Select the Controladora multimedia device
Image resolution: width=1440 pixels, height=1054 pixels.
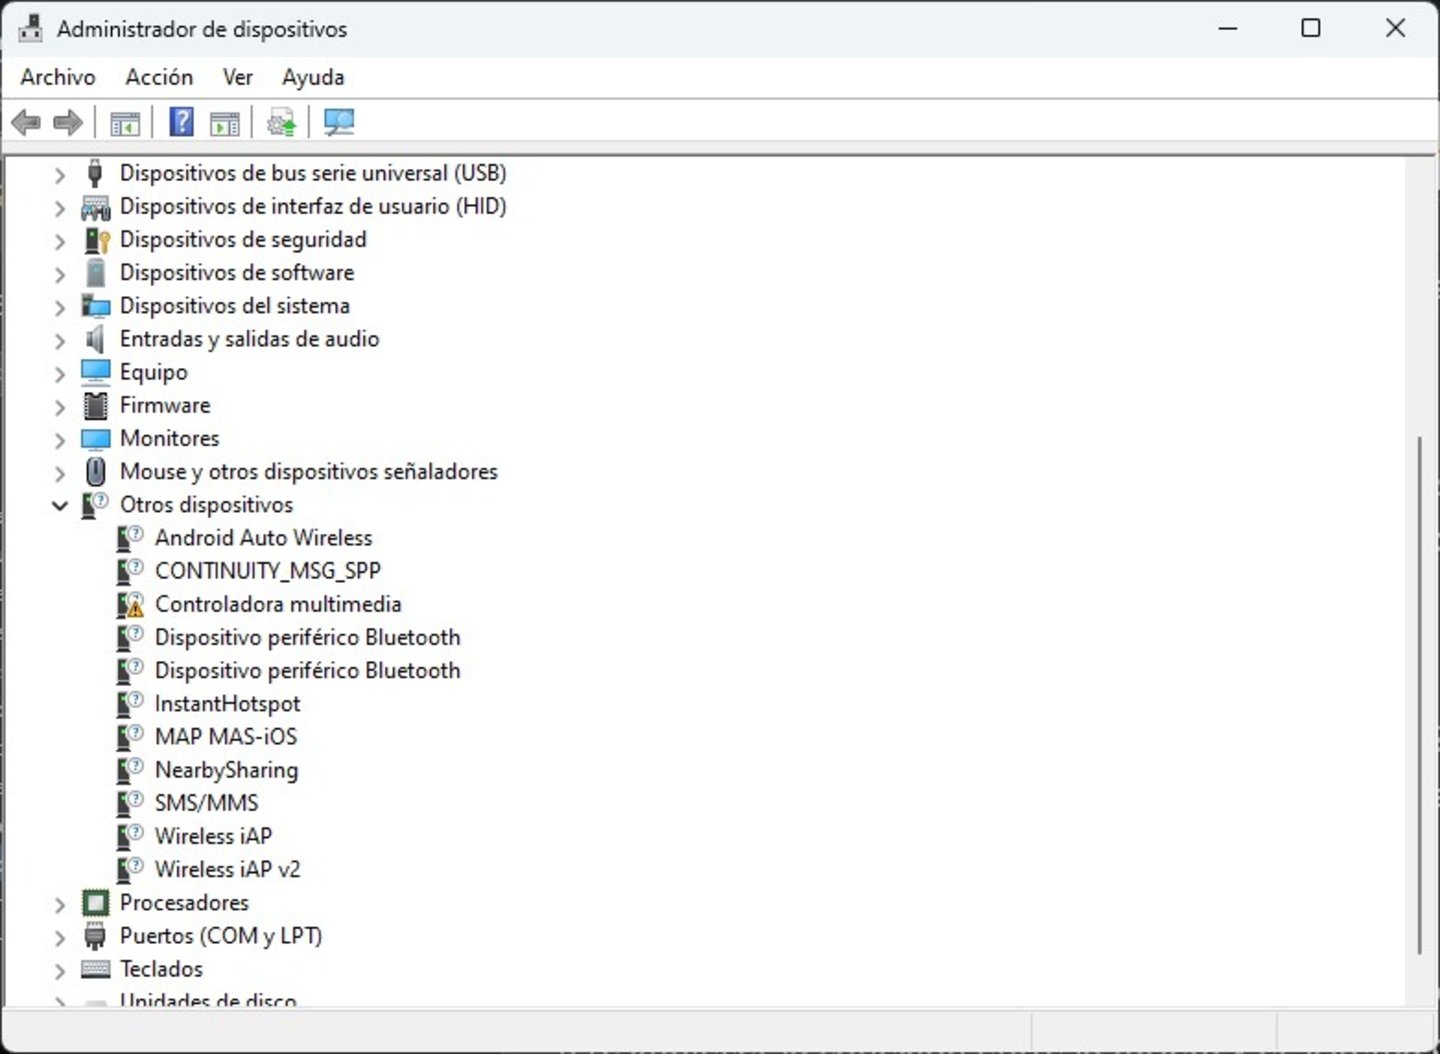click(x=278, y=604)
